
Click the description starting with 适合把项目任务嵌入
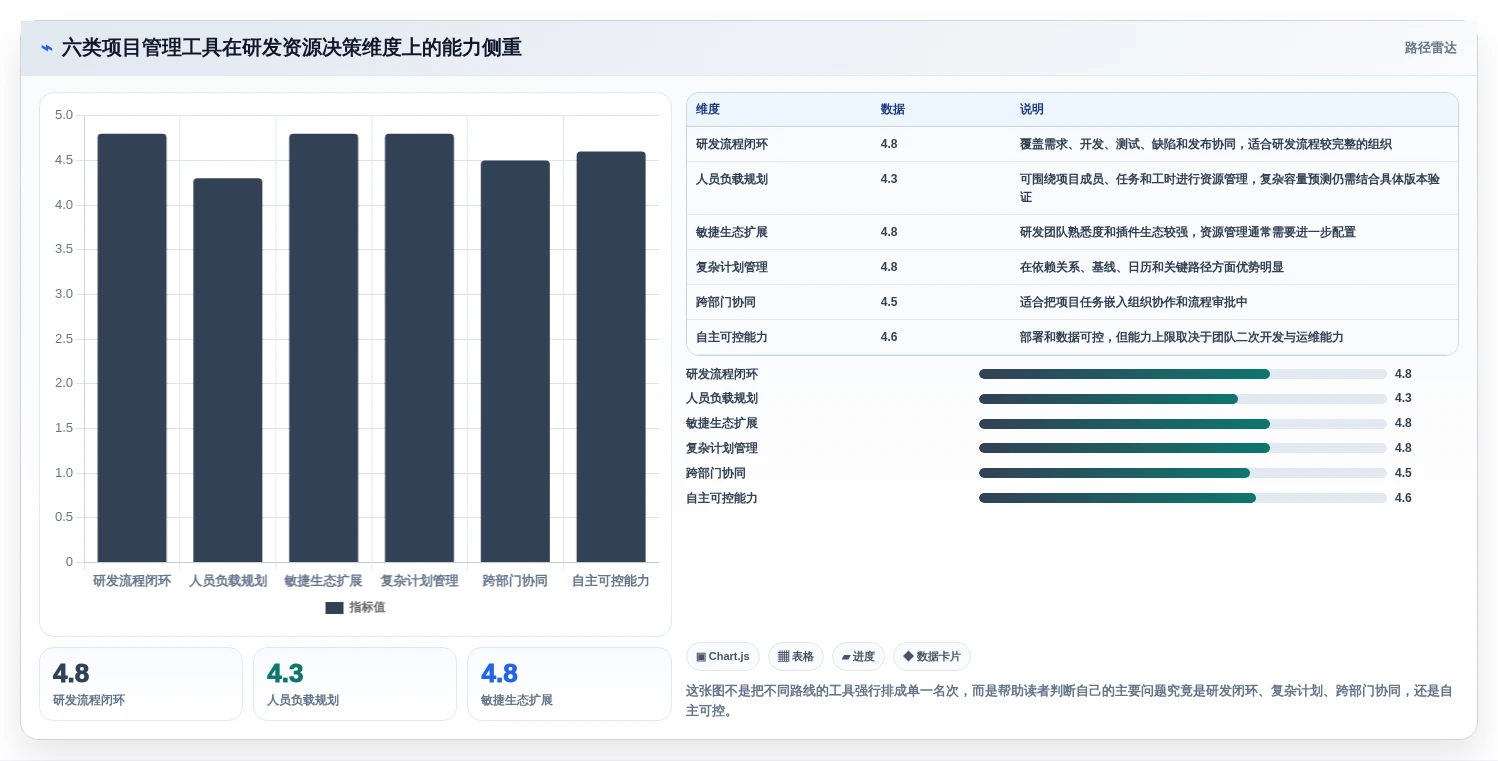pyautogui.click(x=1133, y=302)
